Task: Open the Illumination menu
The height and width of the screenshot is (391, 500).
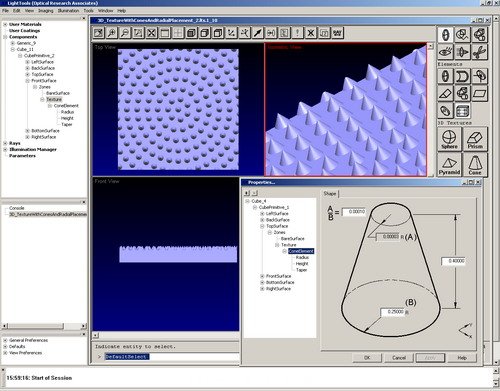Action: coord(68,11)
